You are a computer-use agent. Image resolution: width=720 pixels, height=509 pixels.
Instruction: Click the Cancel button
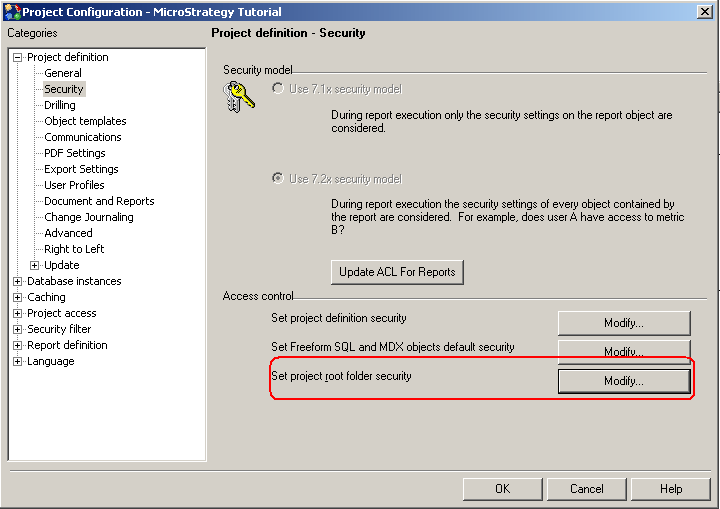click(x=587, y=489)
